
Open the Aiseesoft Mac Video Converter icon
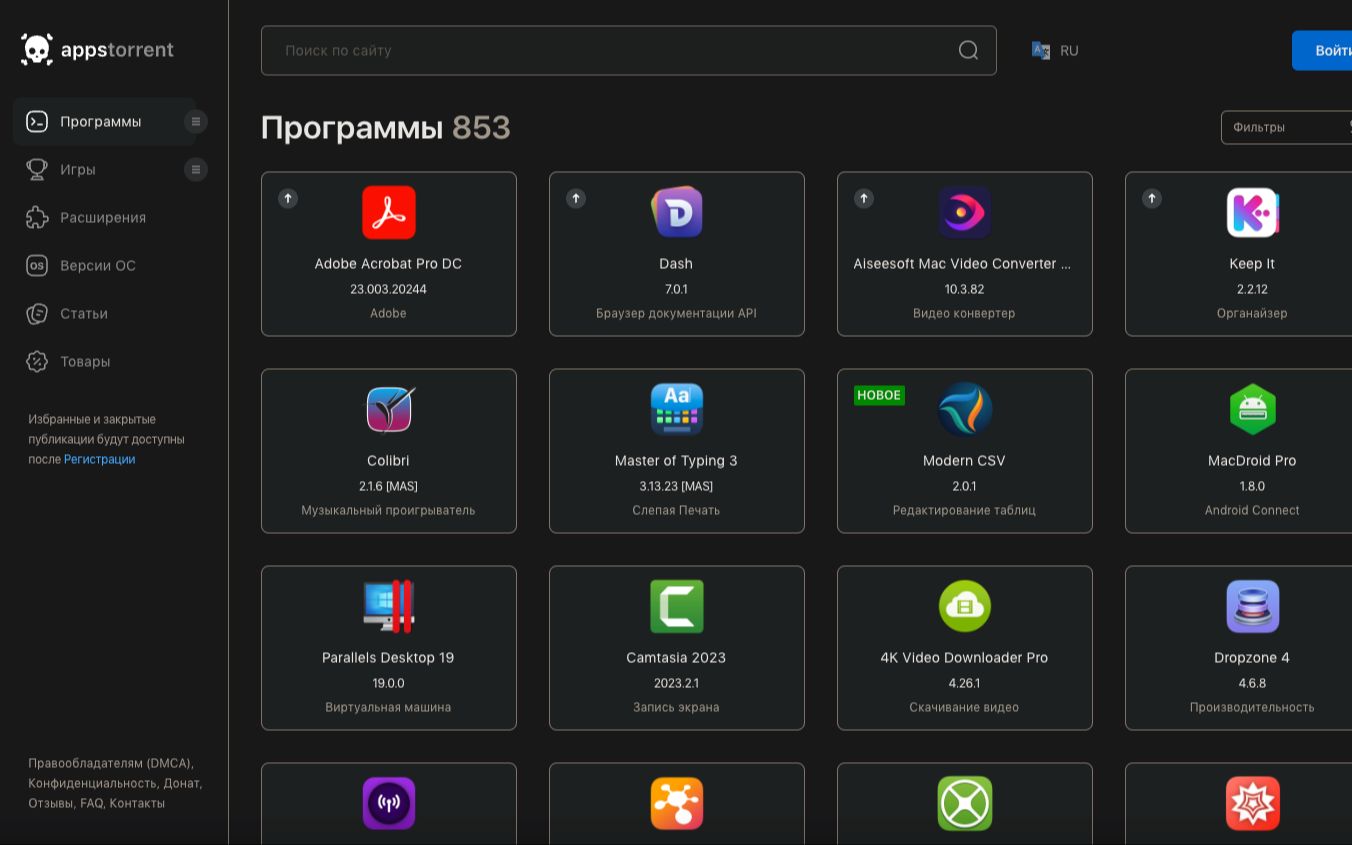pyautogui.click(x=964, y=212)
